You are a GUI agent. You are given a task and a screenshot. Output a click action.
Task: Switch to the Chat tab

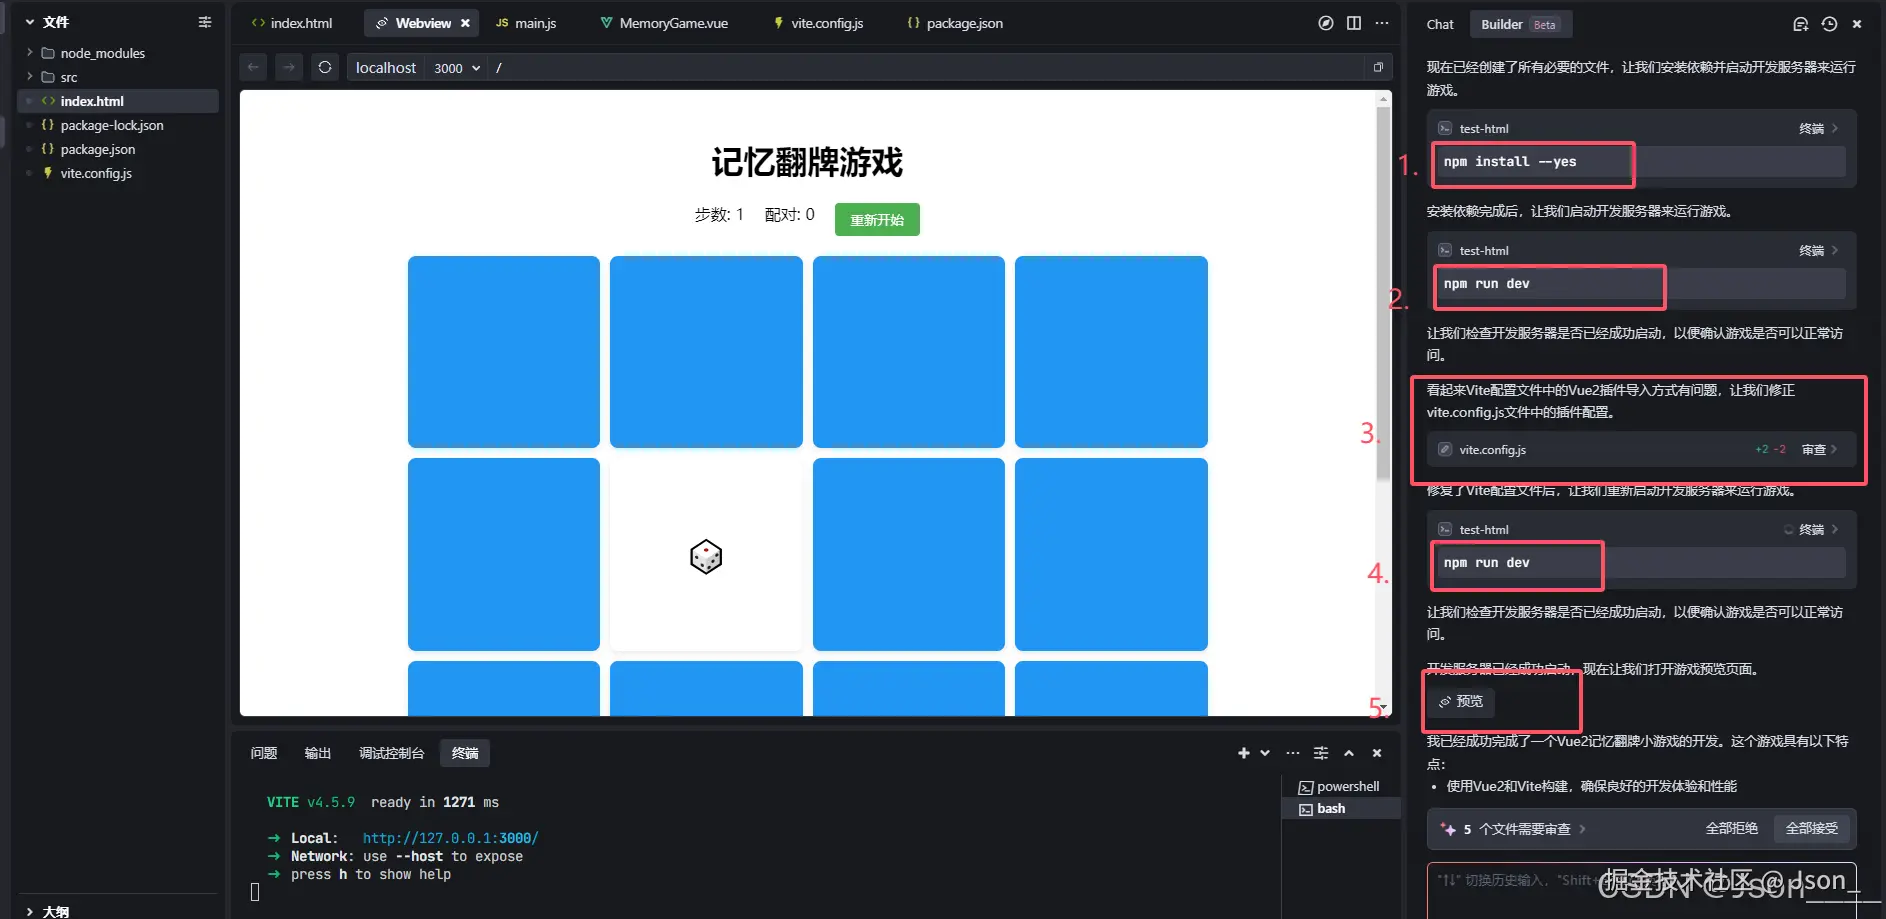[x=1440, y=24]
